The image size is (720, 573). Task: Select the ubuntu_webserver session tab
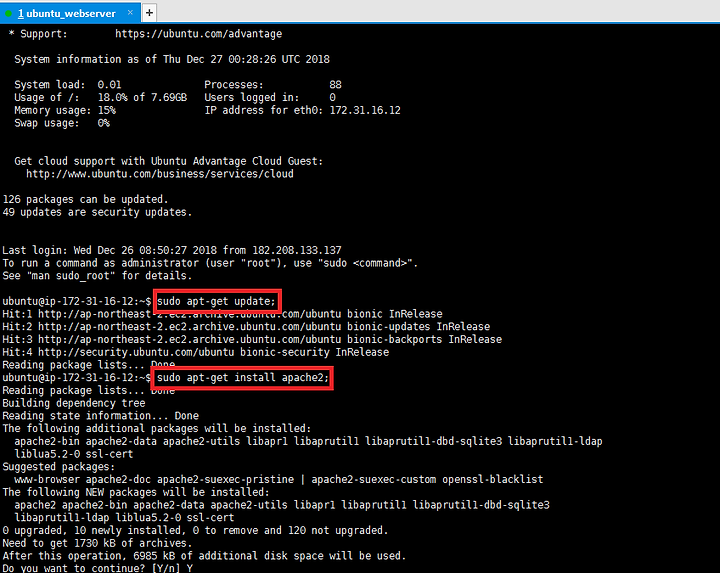point(70,13)
